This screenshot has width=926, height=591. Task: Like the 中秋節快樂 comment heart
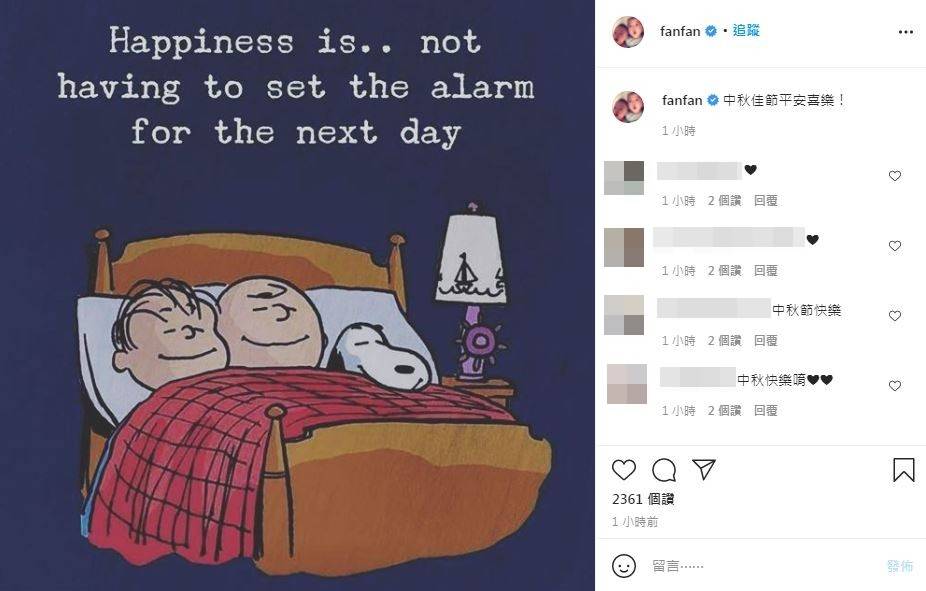coord(895,316)
